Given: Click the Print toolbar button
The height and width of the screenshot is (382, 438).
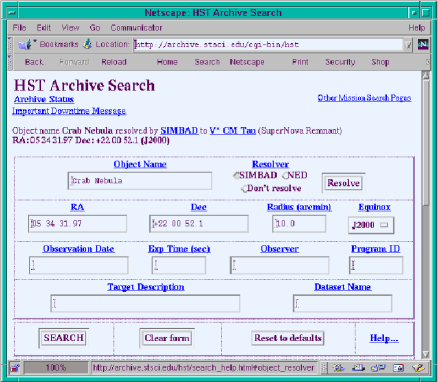Looking at the screenshot, I should coord(300,62).
